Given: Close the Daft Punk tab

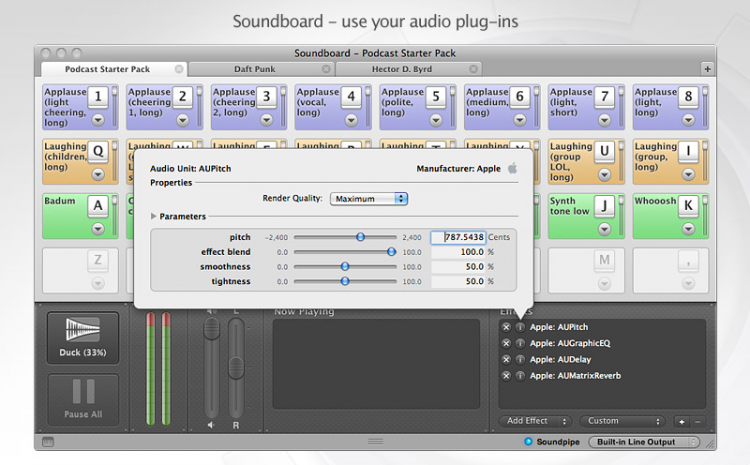Looking at the screenshot, I should pyautogui.click(x=326, y=69).
